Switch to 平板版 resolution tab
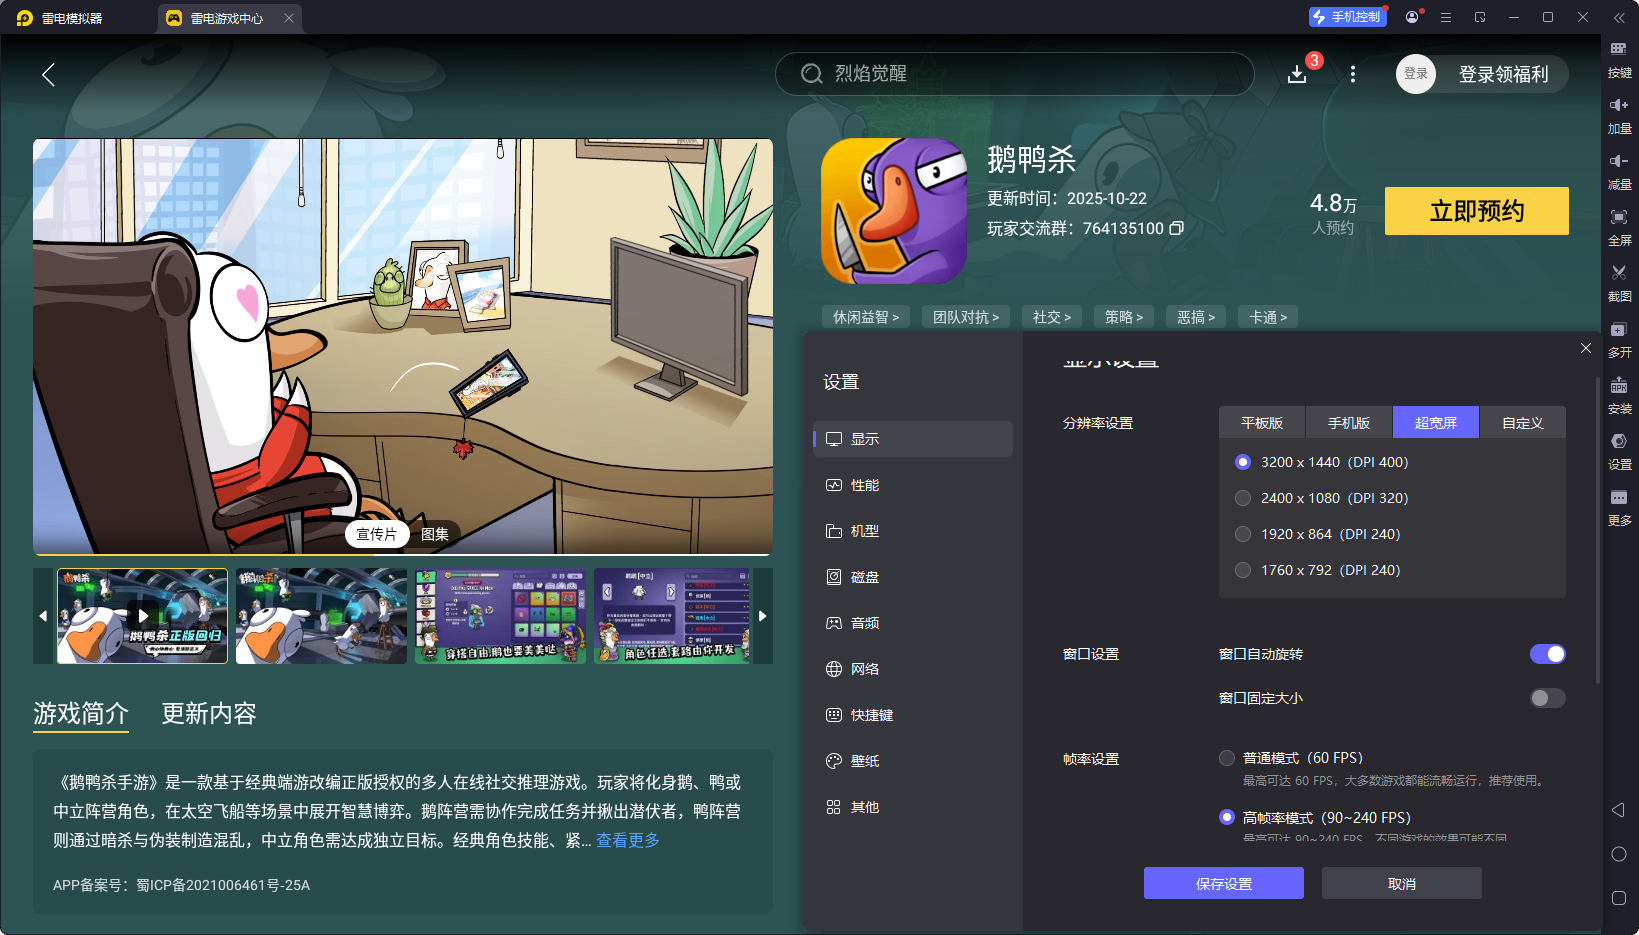The height and width of the screenshot is (935, 1639). click(x=1262, y=423)
